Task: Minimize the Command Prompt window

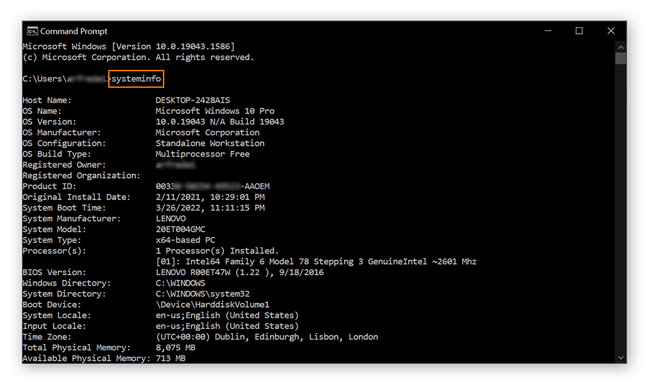Action: tap(548, 31)
